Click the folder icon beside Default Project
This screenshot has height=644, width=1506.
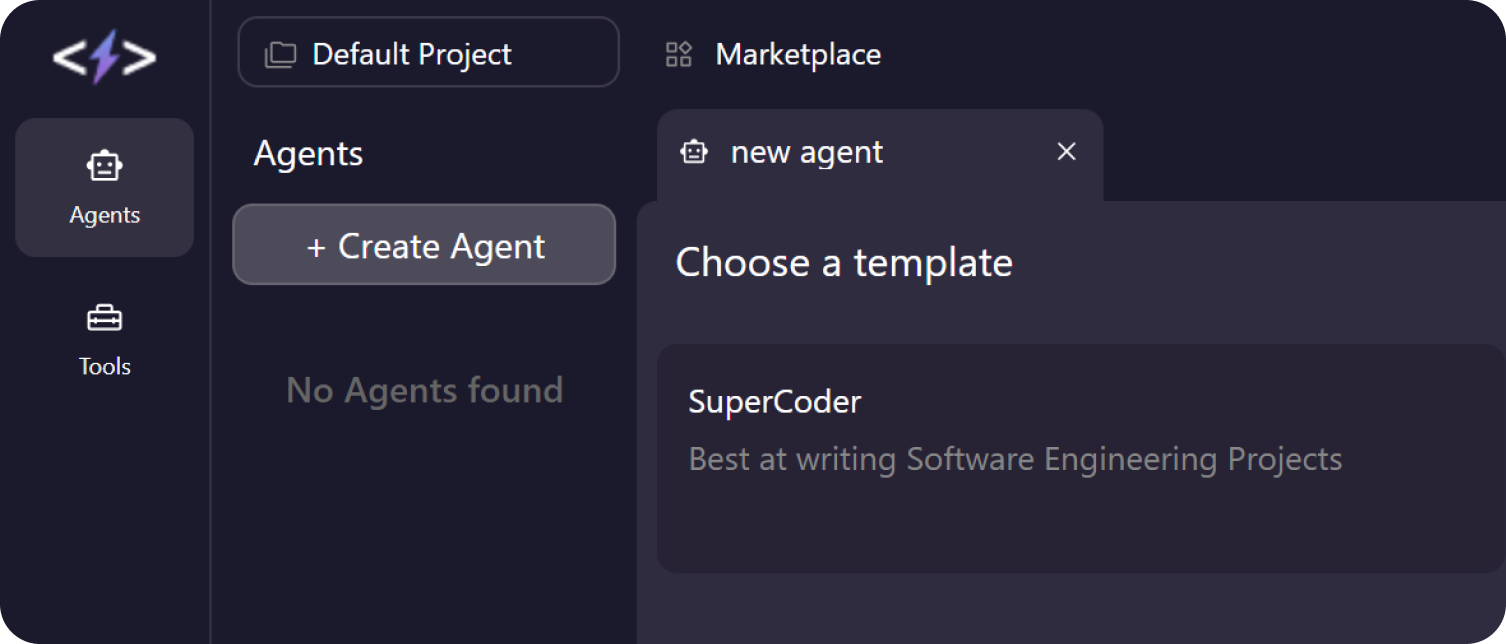click(280, 54)
